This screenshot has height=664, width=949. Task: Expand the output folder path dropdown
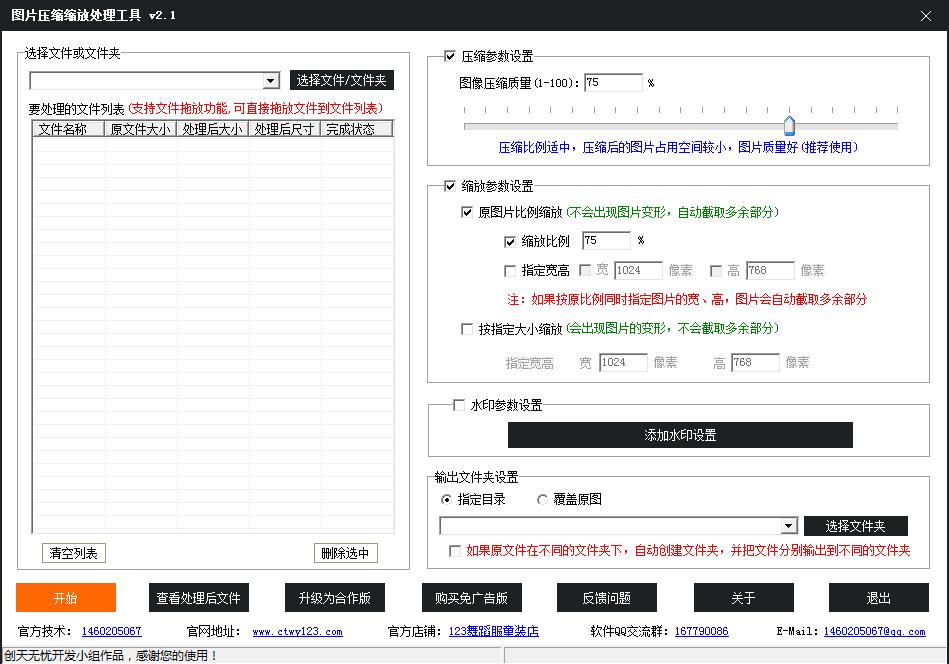pos(788,526)
